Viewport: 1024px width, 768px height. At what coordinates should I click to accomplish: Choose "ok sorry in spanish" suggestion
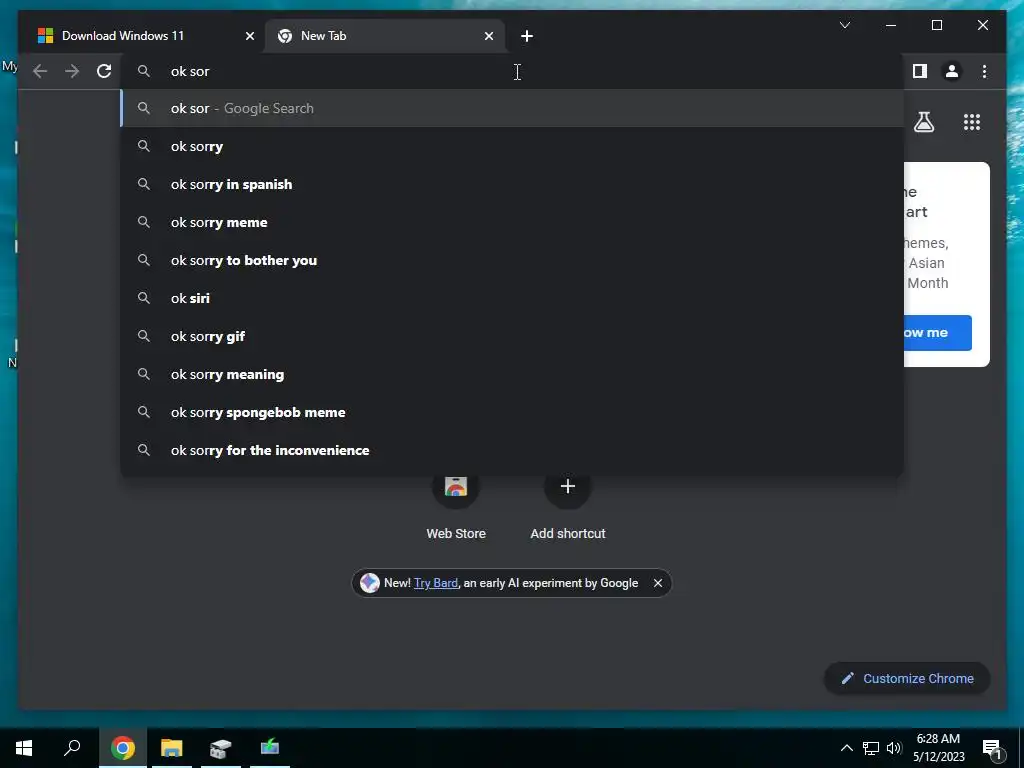[512, 184]
